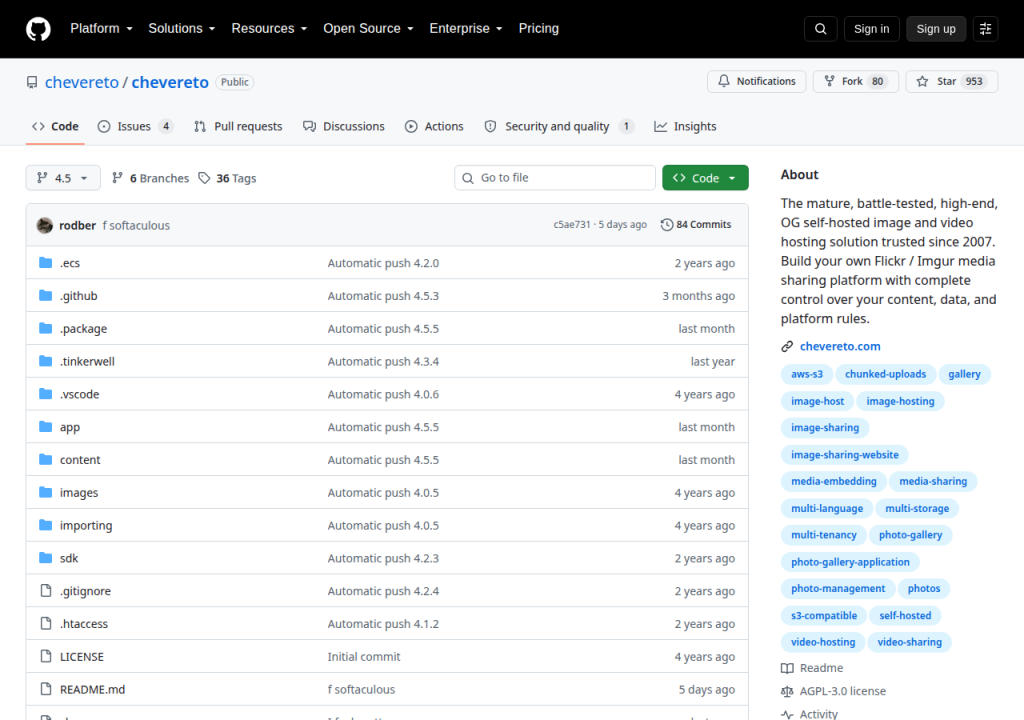
Task: Click the images folder icon
Action: 45,492
